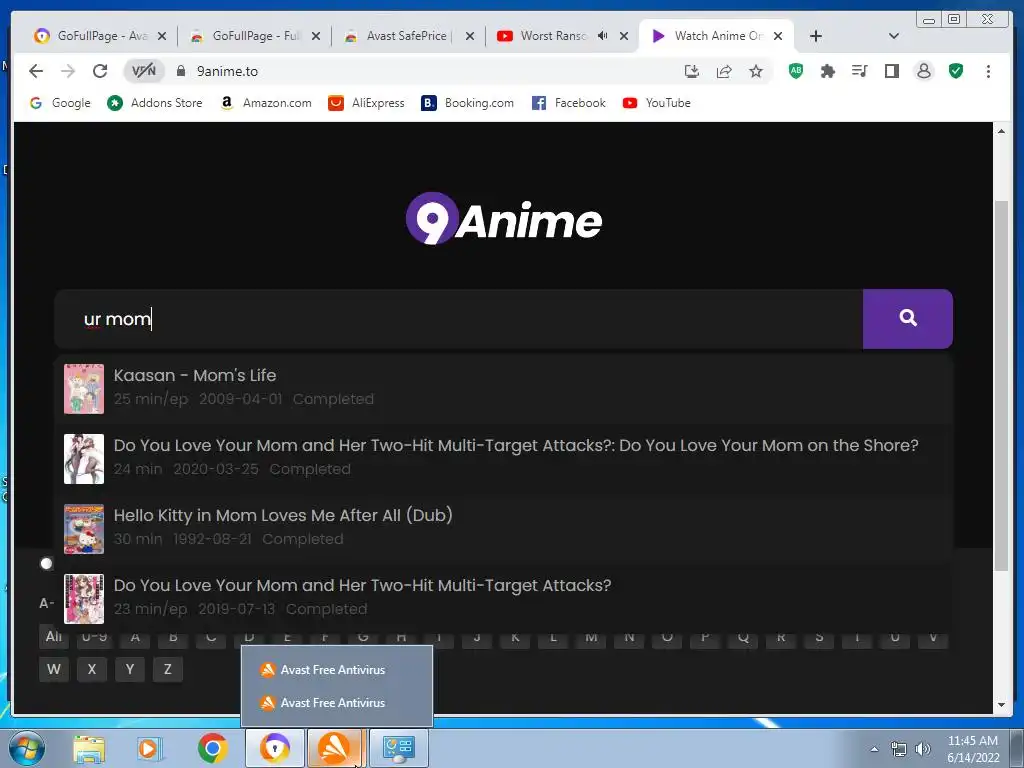Close the Avast SafePrice tab
Viewport: 1024px width, 768px height.
point(470,36)
